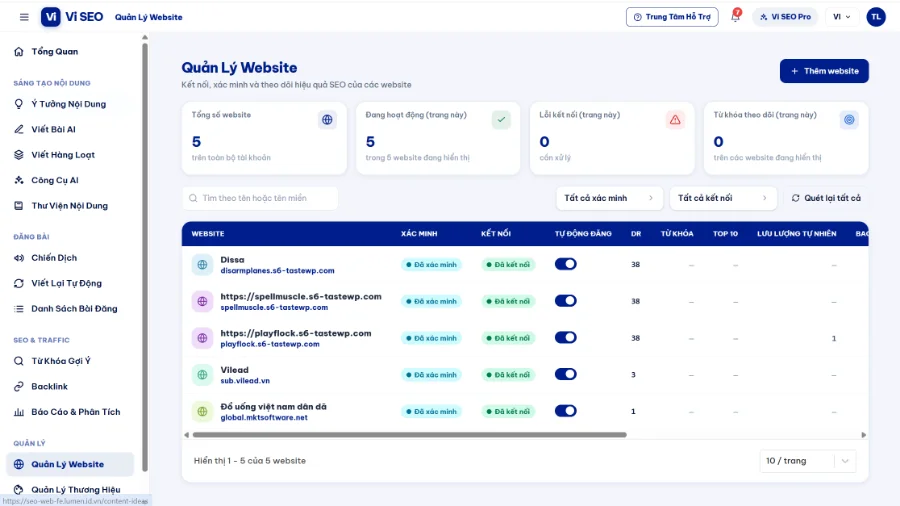Click the table scroll left arrow
Viewport: 900px width, 506px height.
187,435
